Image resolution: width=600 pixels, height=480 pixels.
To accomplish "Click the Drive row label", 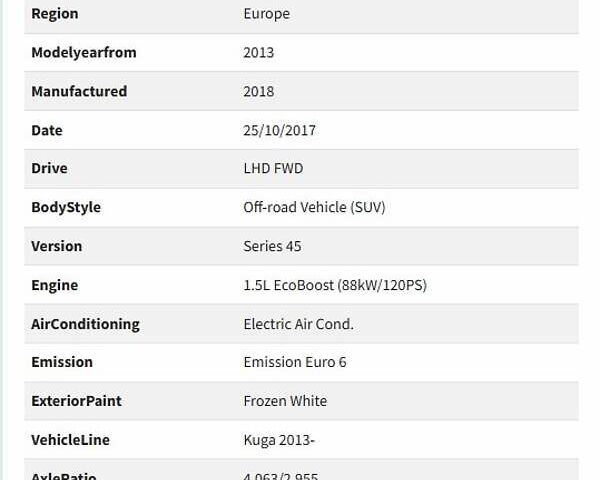I will point(49,168).
